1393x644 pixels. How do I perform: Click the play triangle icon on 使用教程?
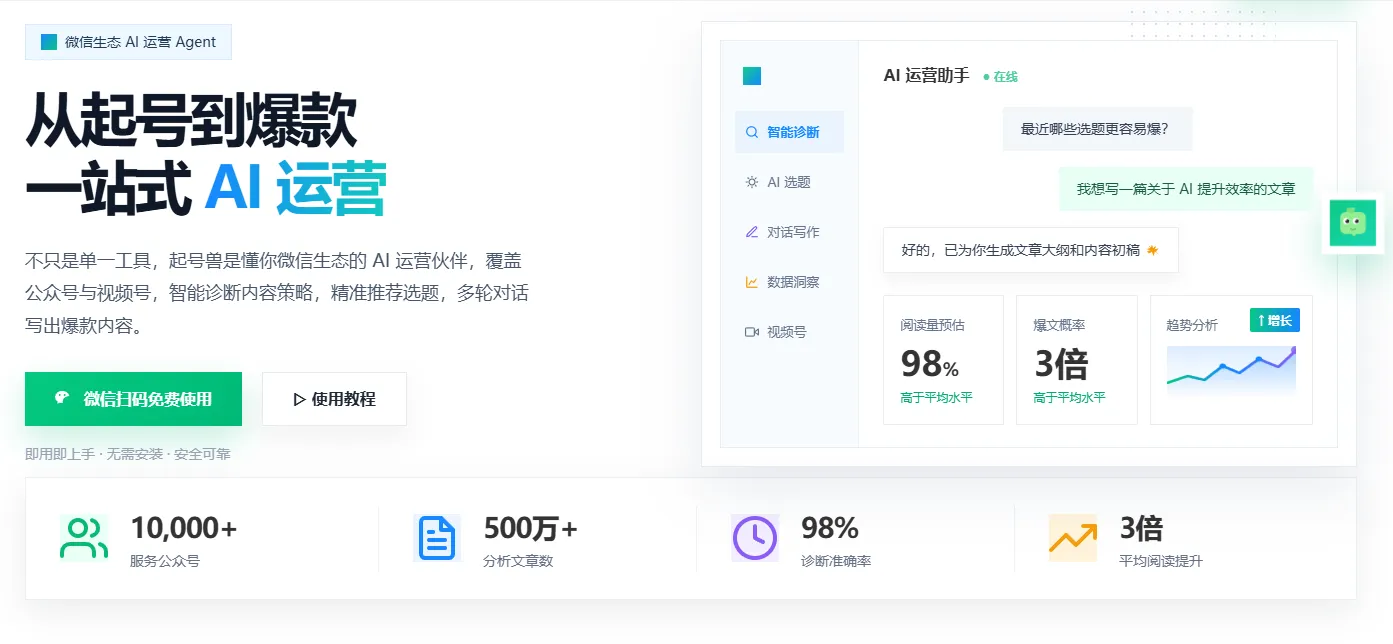point(300,399)
